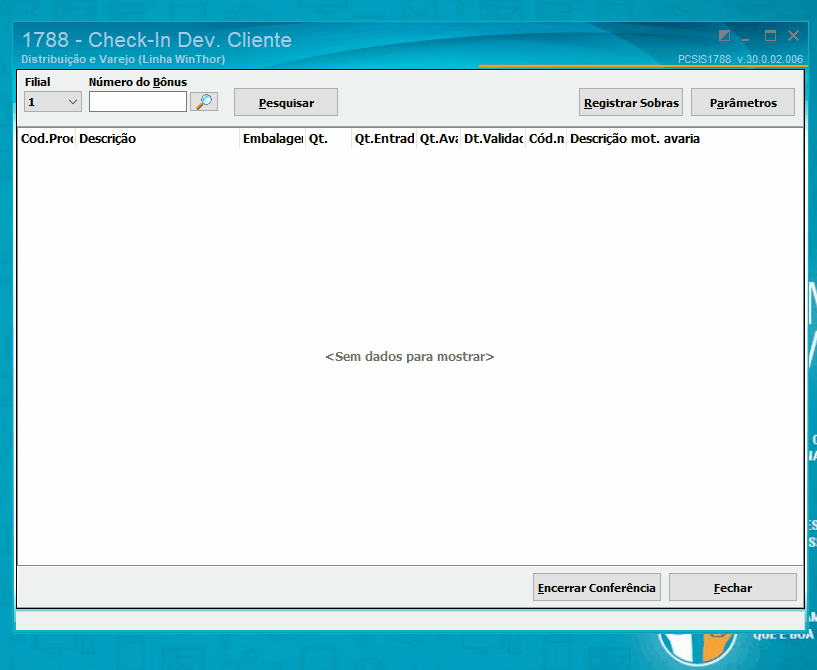
Task: Click Encerrar Conferência
Action: pyautogui.click(x=597, y=587)
